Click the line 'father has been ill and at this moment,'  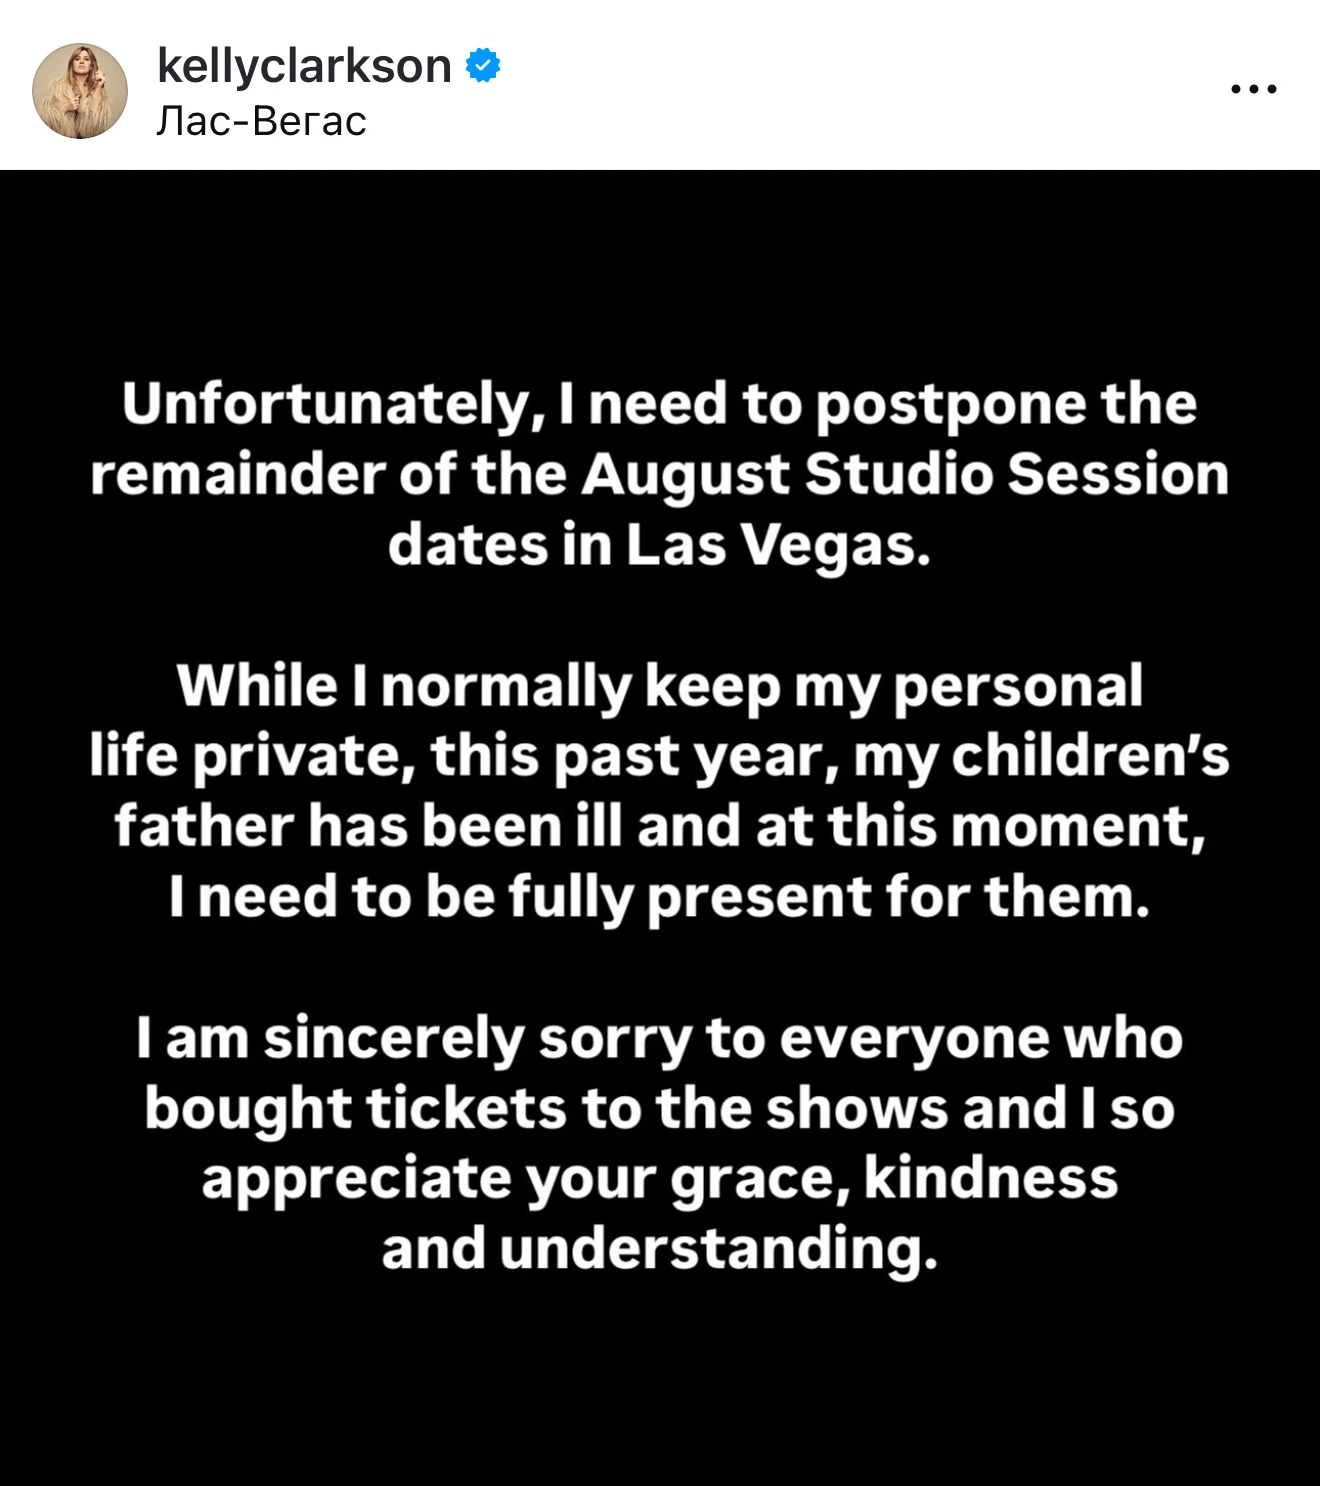660,827
